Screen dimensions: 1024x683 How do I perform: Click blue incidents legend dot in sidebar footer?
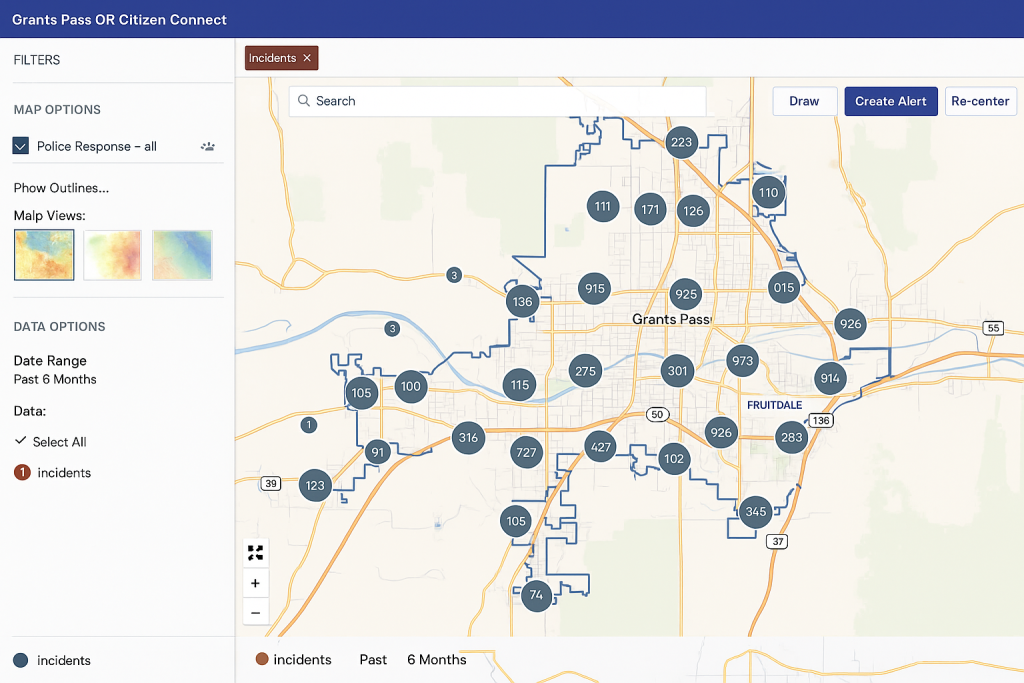(21, 660)
